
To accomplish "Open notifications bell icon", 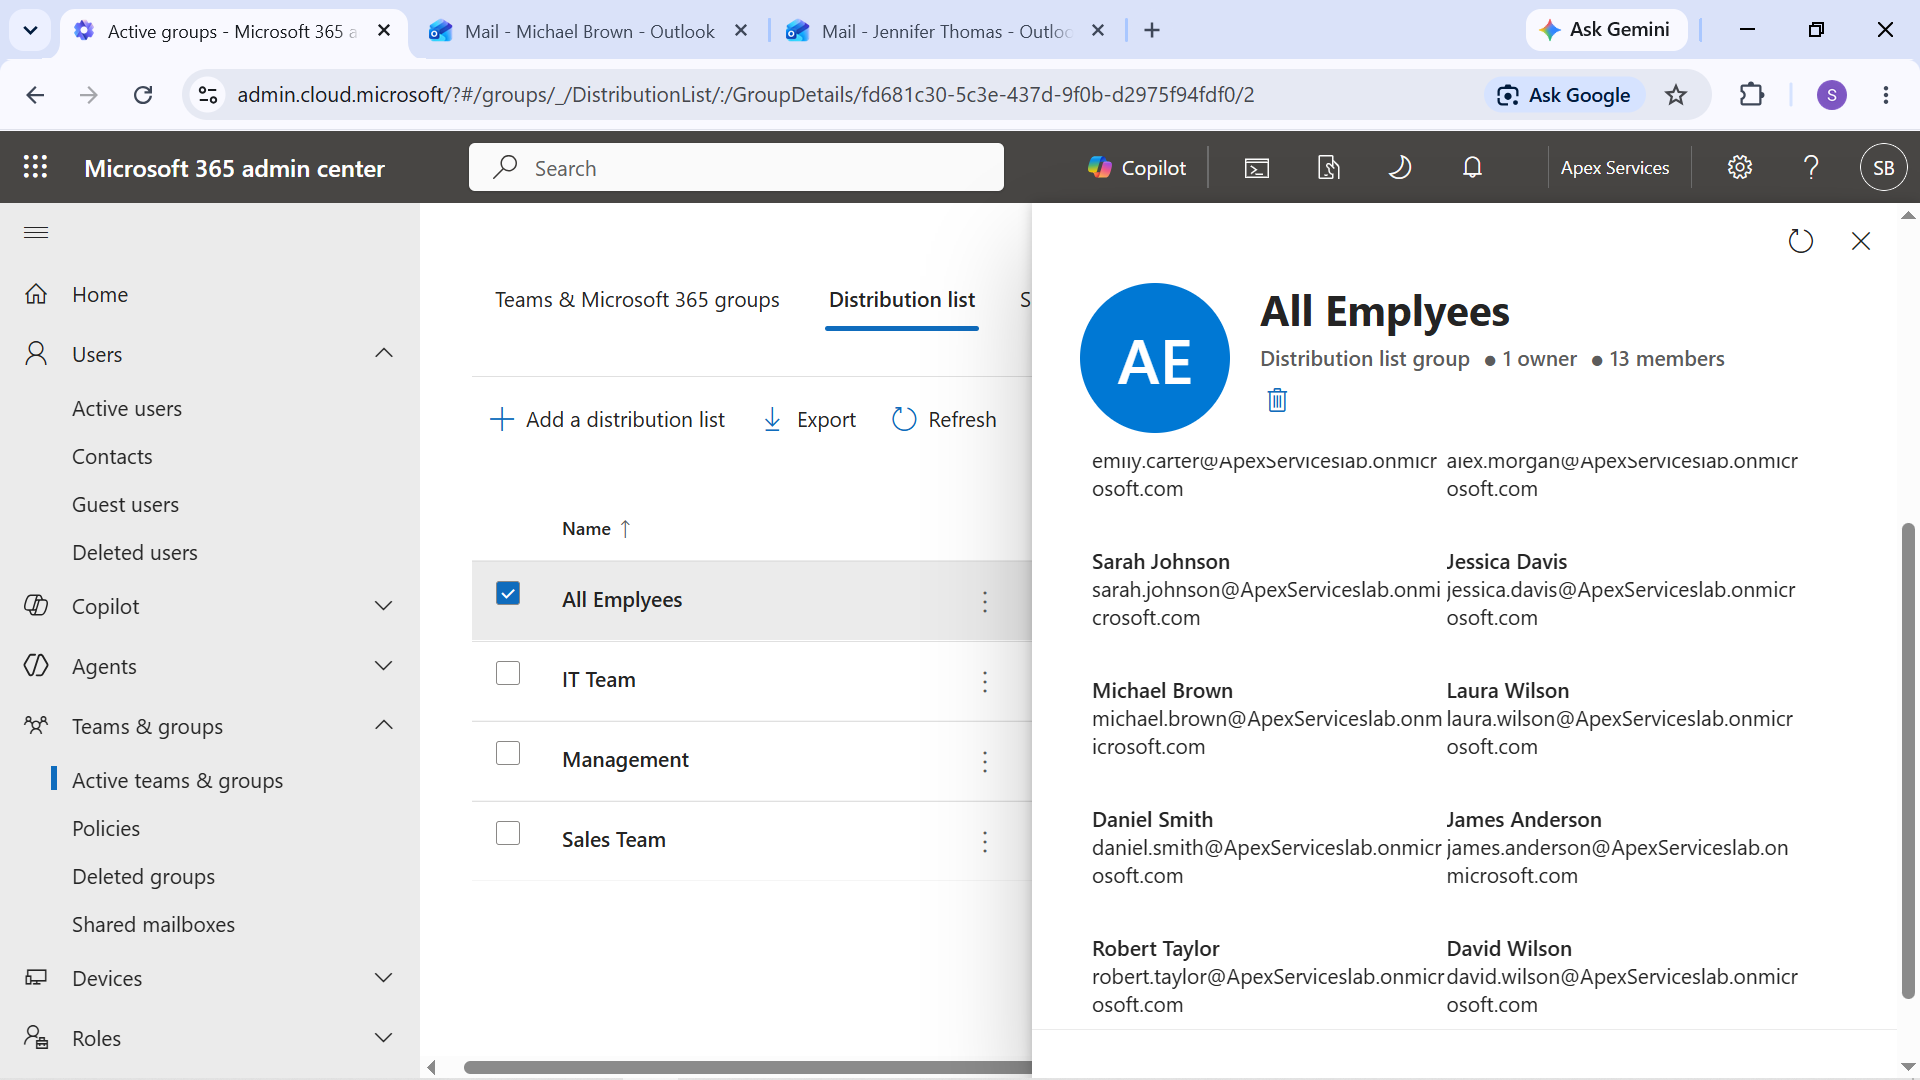I will pyautogui.click(x=1472, y=168).
